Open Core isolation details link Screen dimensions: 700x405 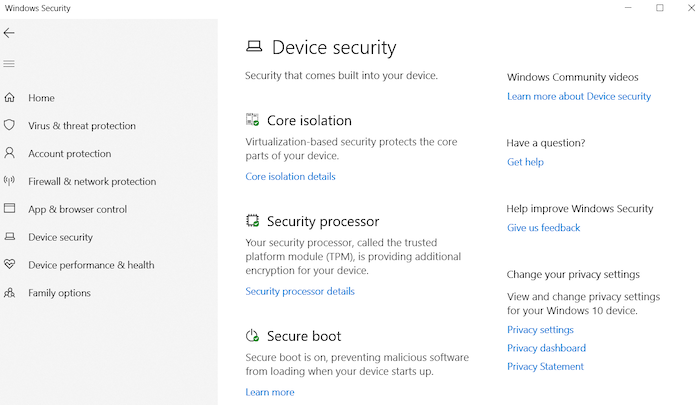pos(290,176)
